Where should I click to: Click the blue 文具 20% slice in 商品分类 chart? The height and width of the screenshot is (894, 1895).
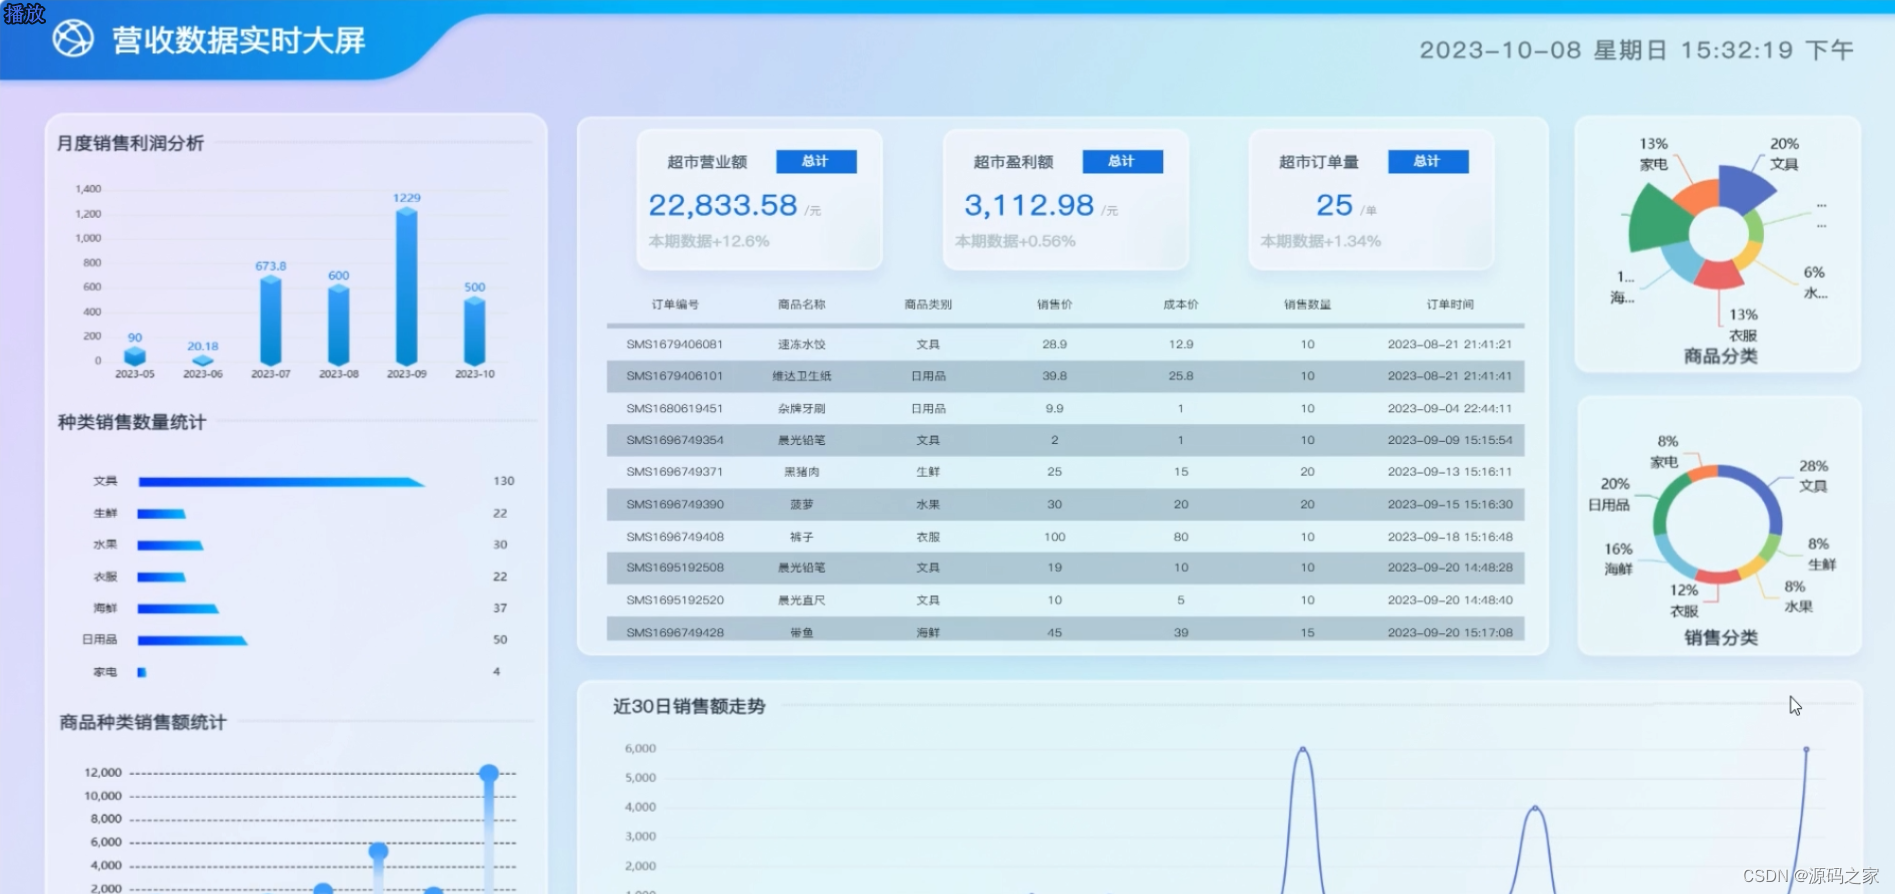[x=1745, y=190]
